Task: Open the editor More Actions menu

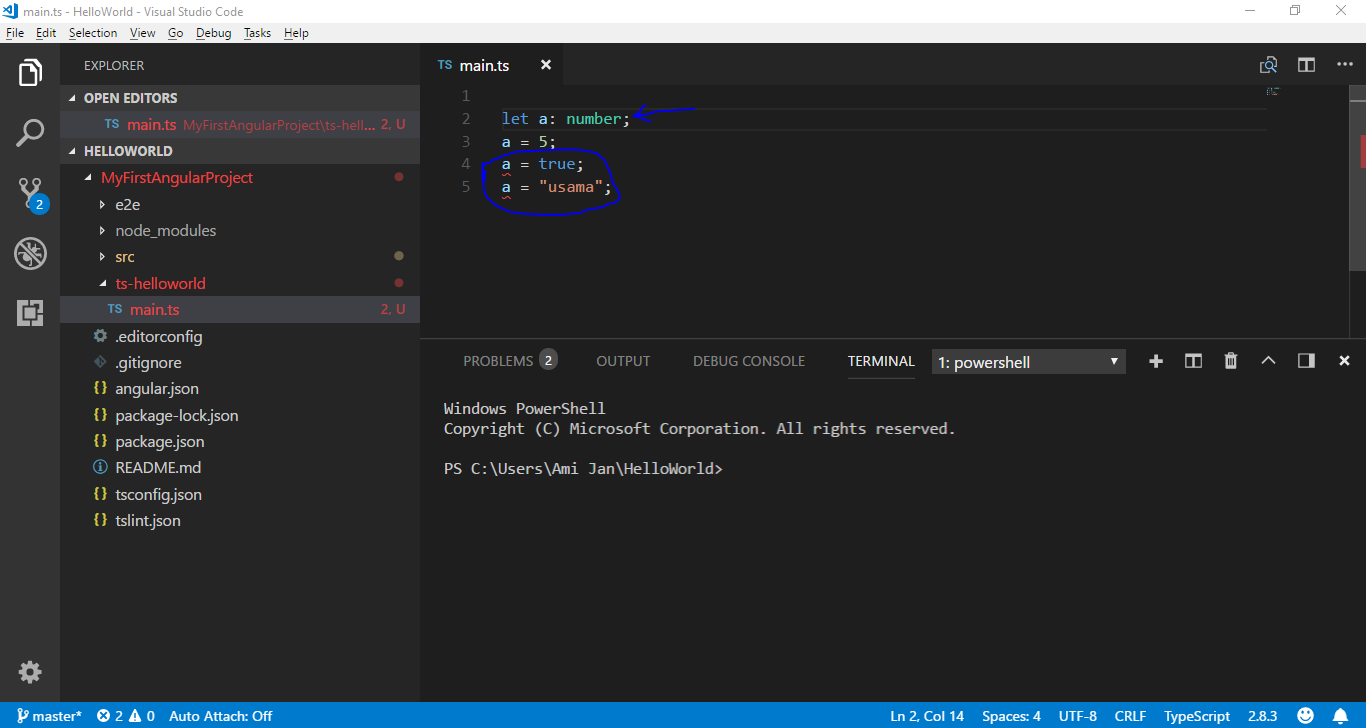Action: [x=1344, y=65]
